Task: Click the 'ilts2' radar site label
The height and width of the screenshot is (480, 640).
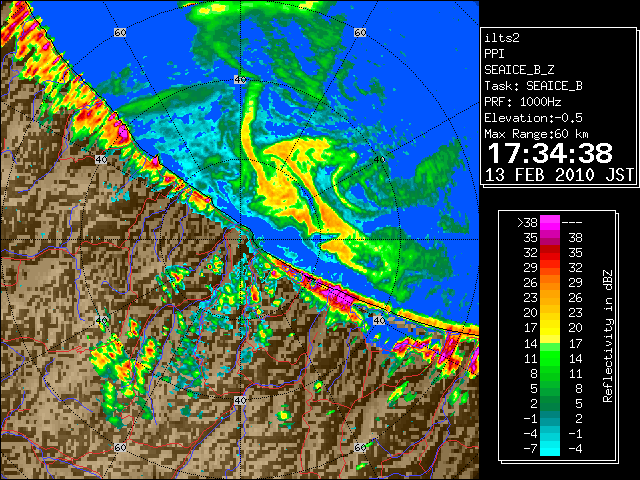Action: pos(502,38)
